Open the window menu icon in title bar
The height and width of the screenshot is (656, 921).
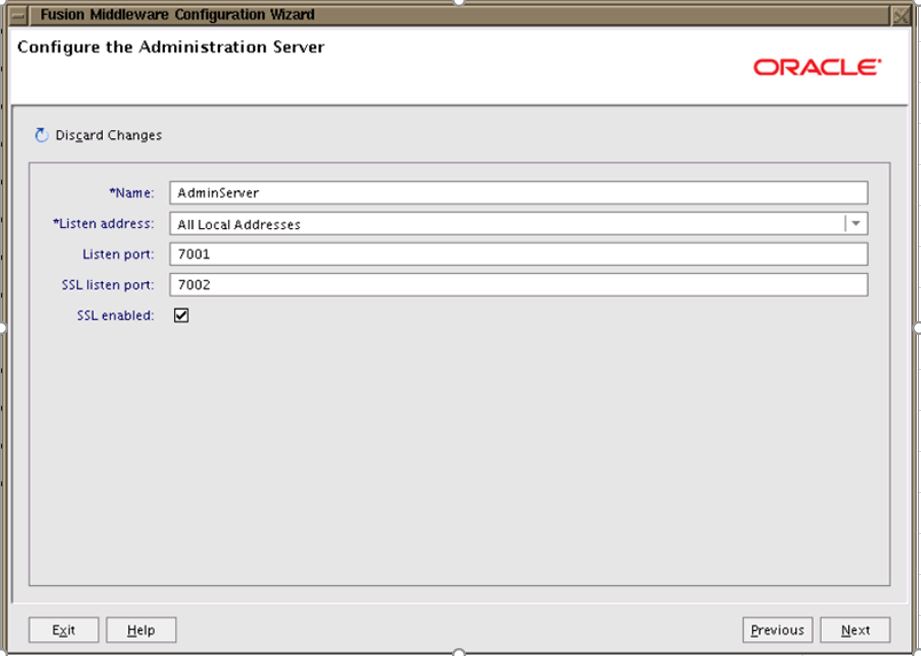pos(18,15)
